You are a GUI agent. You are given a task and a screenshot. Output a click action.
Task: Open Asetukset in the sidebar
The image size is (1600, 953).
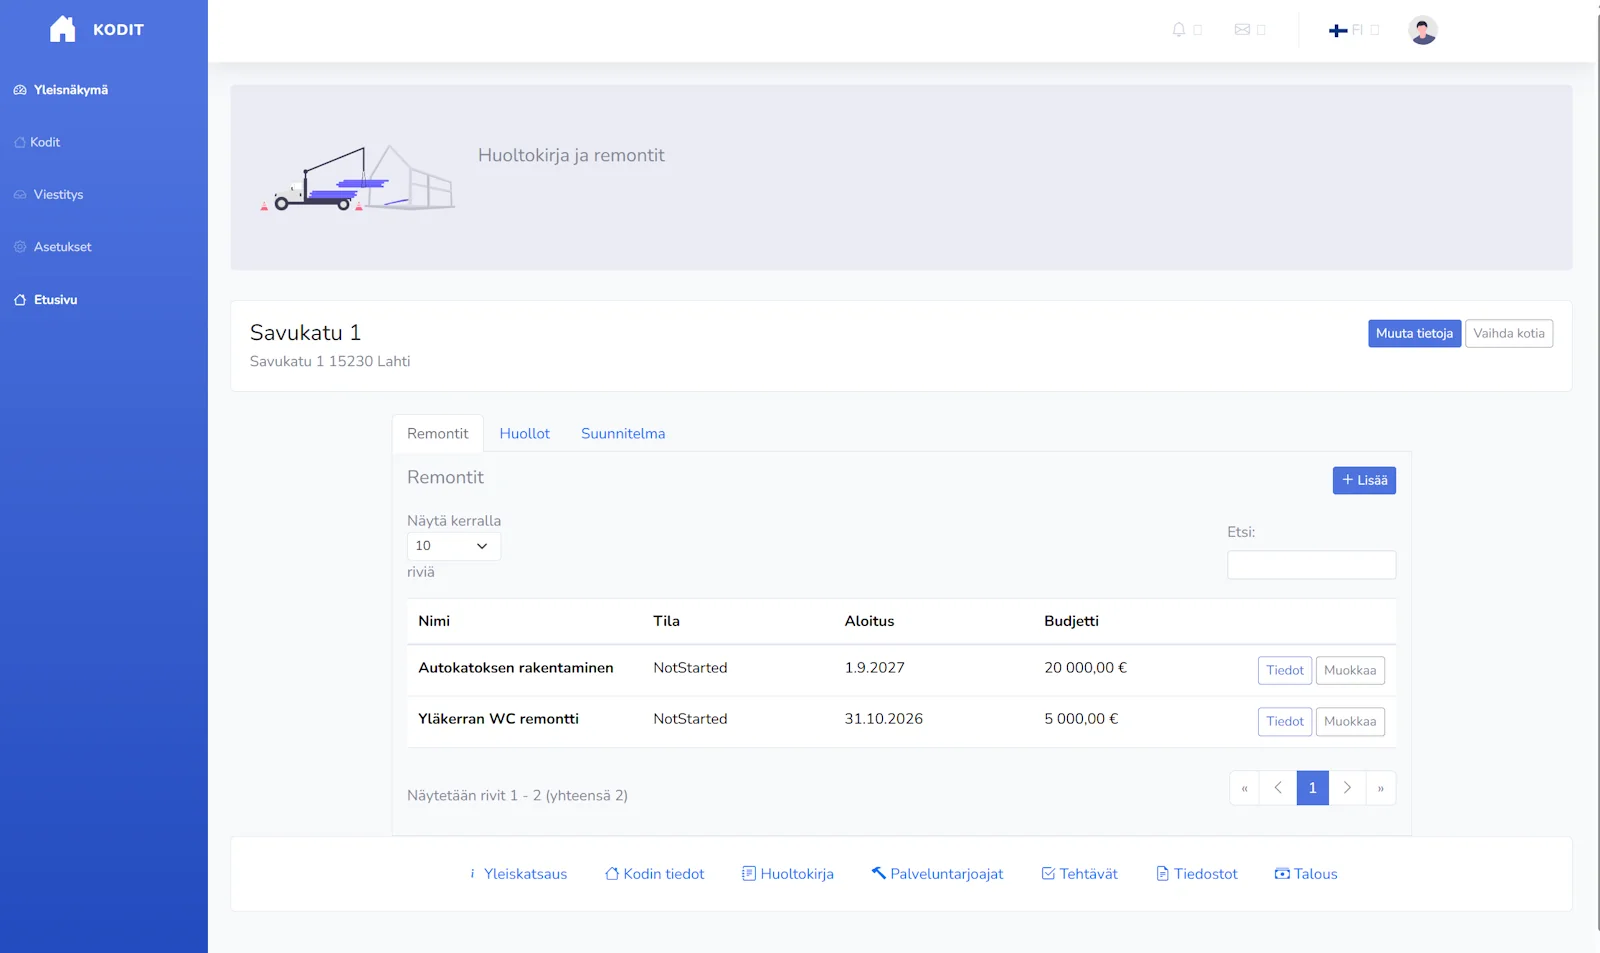tap(53, 247)
